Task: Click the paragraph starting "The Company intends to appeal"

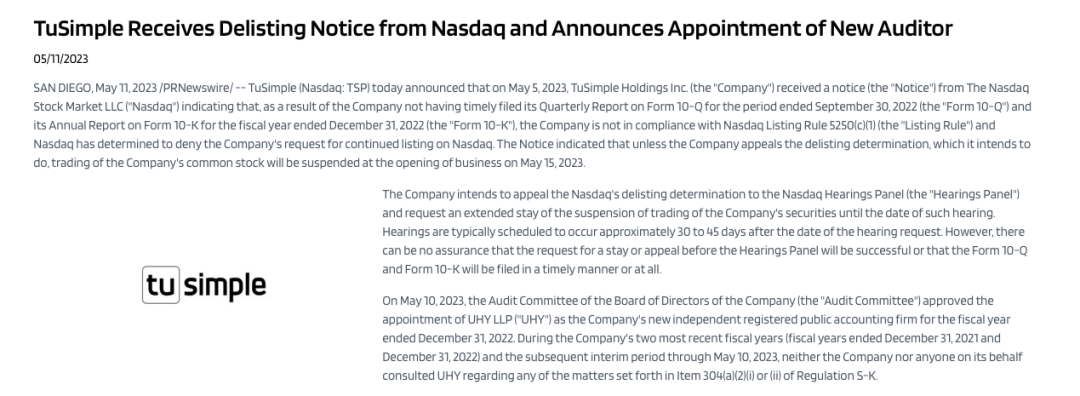Action: (705, 232)
